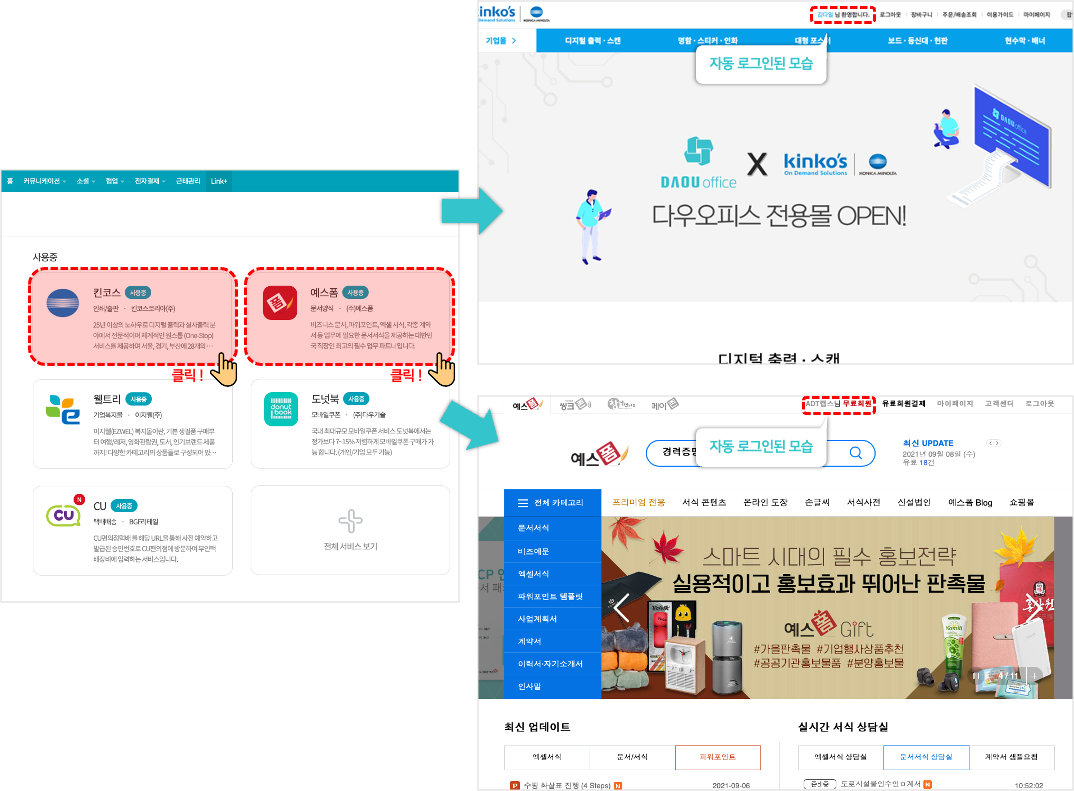Open 현수막·배너 menu on kinko's
This screenshot has height=791, width=1074.
click(x=1025, y=40)
